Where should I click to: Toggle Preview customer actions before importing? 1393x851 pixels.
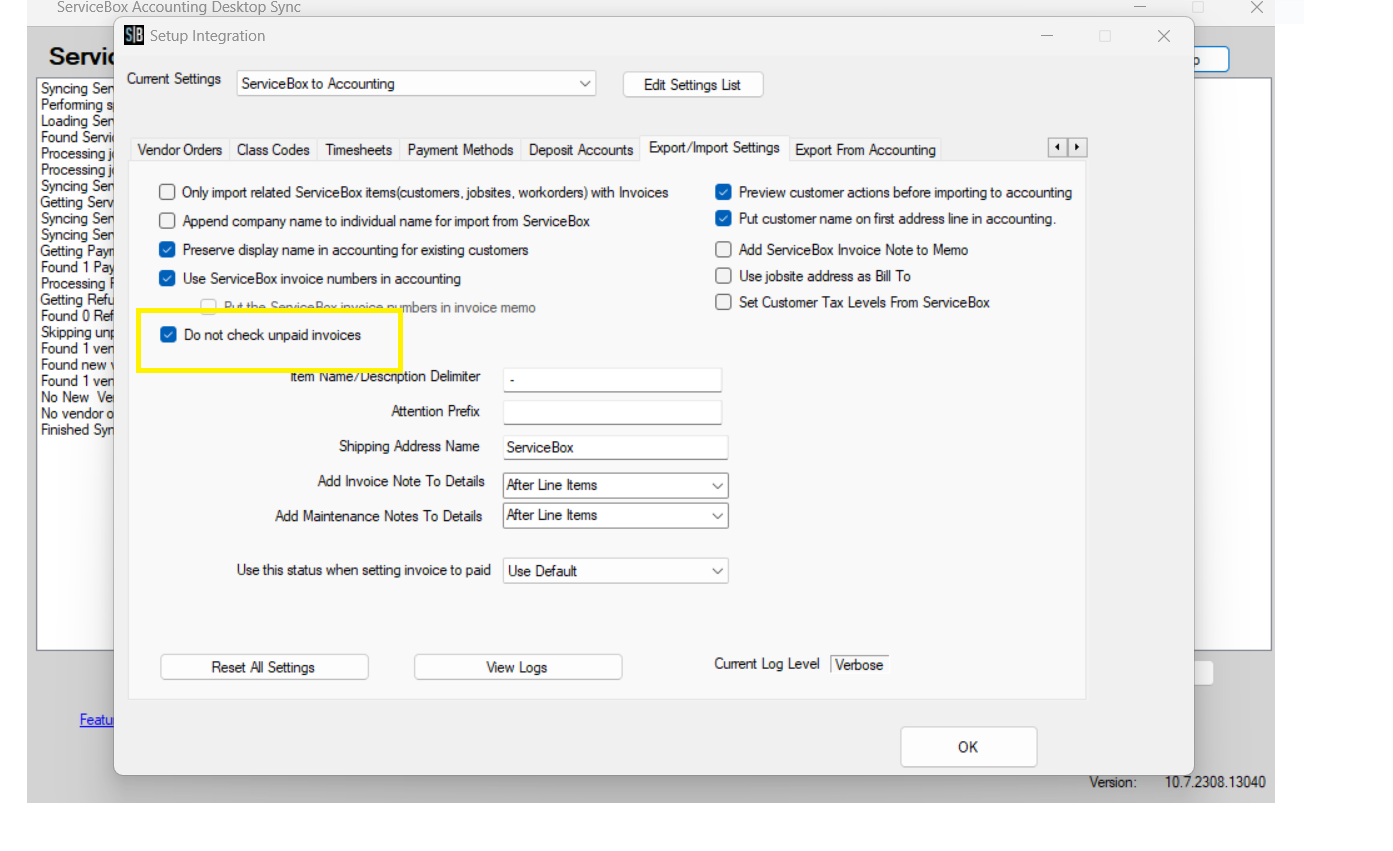723,192
